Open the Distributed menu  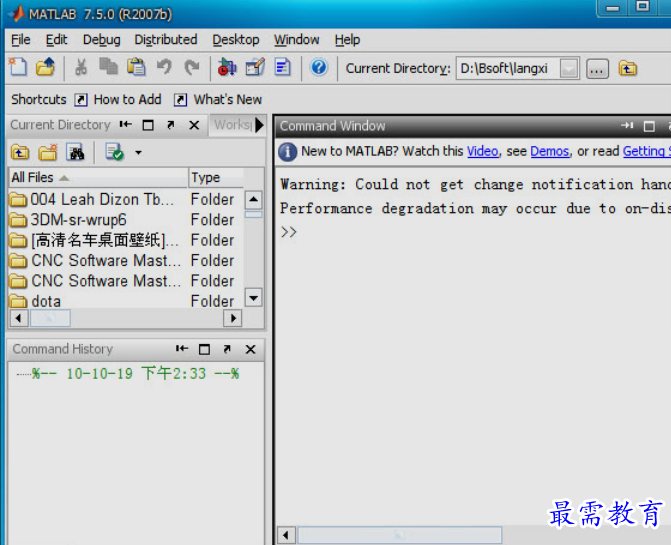pos(166,40)
